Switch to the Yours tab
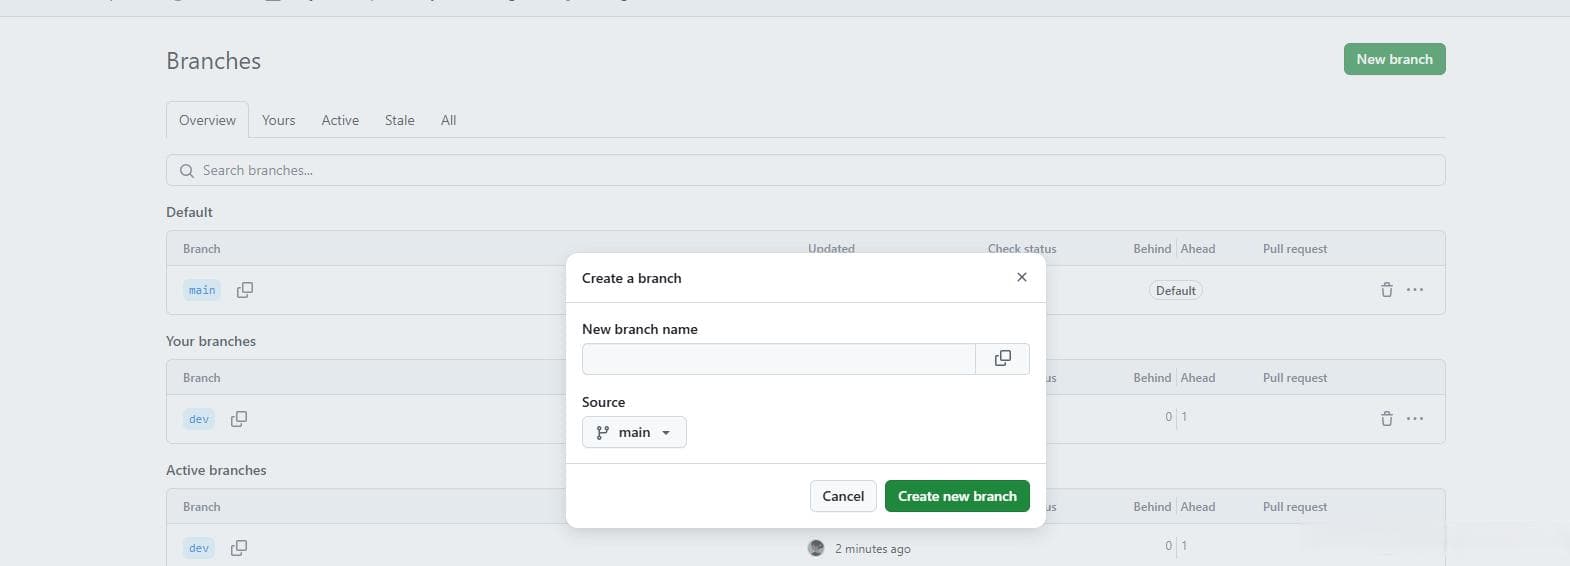 [278, 120]
